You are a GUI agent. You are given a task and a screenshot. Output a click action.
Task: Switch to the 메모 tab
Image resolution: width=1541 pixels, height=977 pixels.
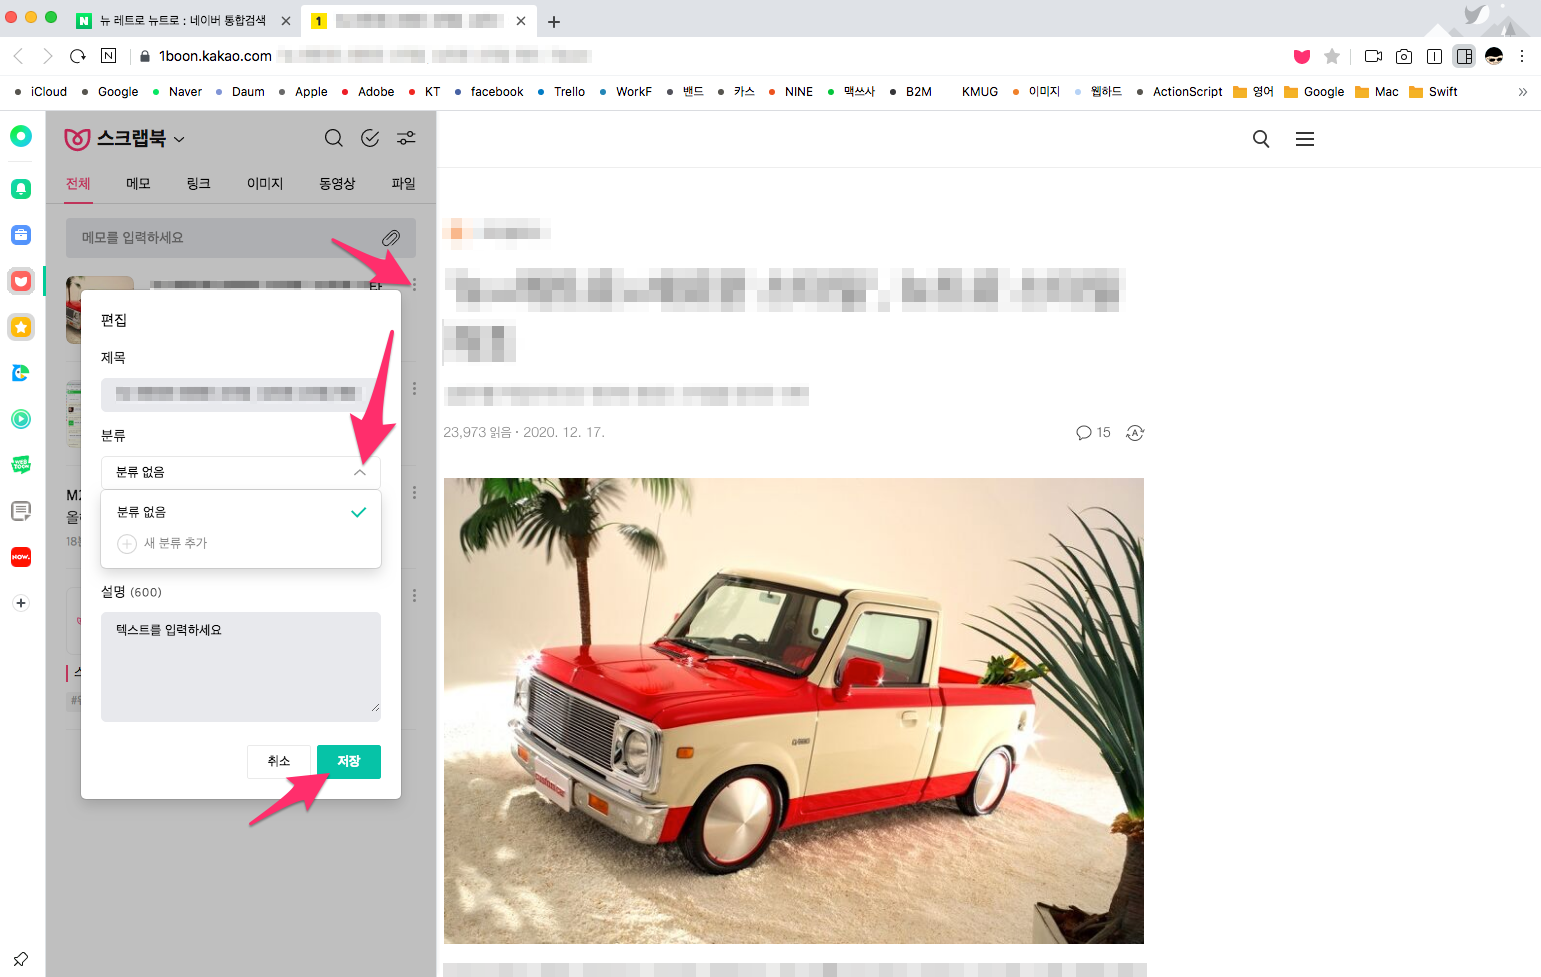coord(138,184)
